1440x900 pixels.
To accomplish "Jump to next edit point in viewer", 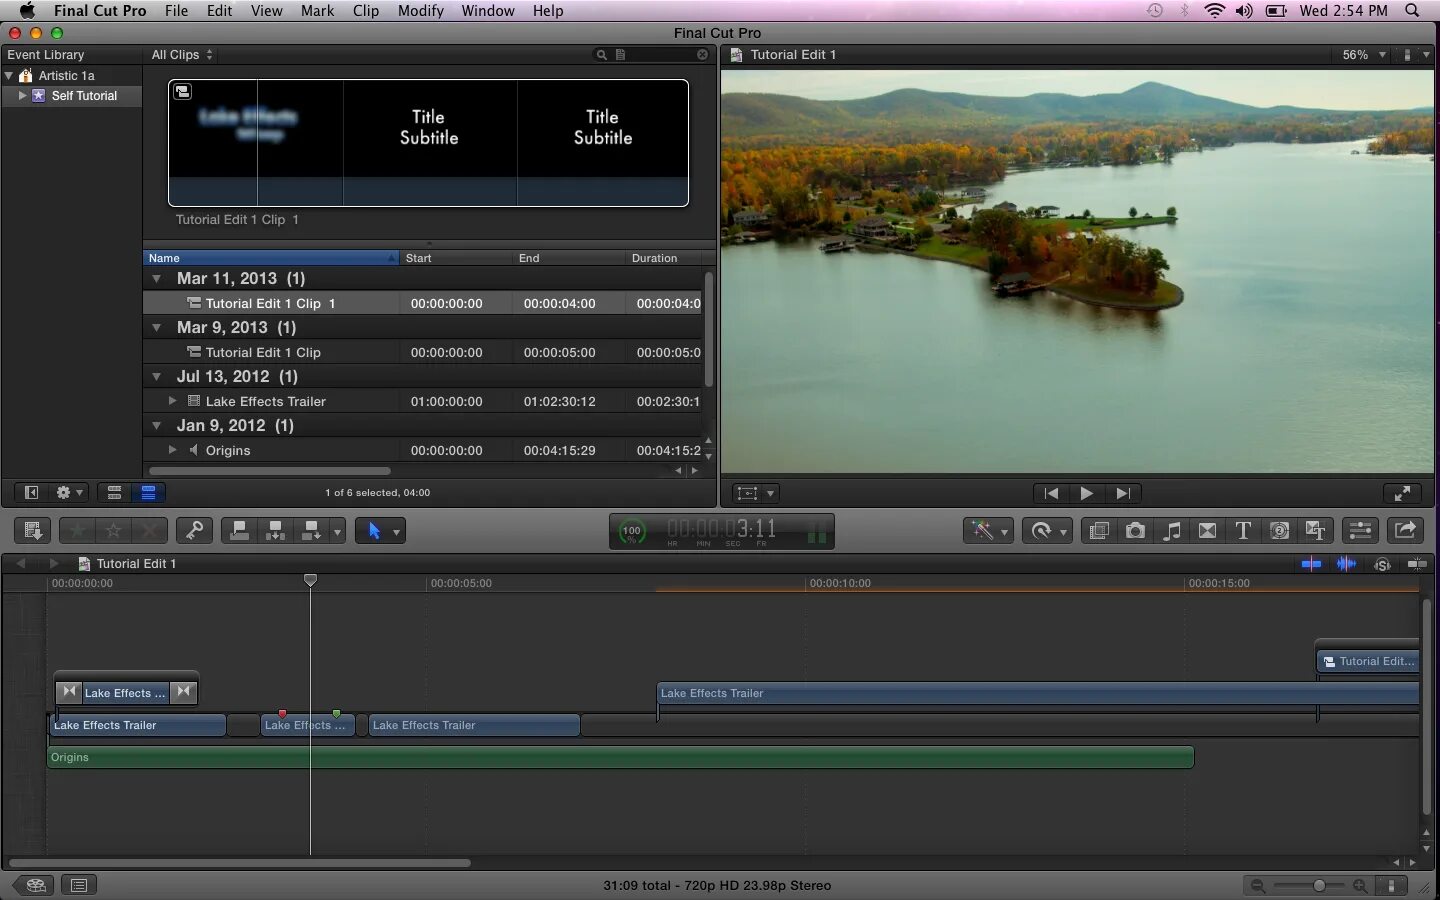I will tap(1123, 493).
